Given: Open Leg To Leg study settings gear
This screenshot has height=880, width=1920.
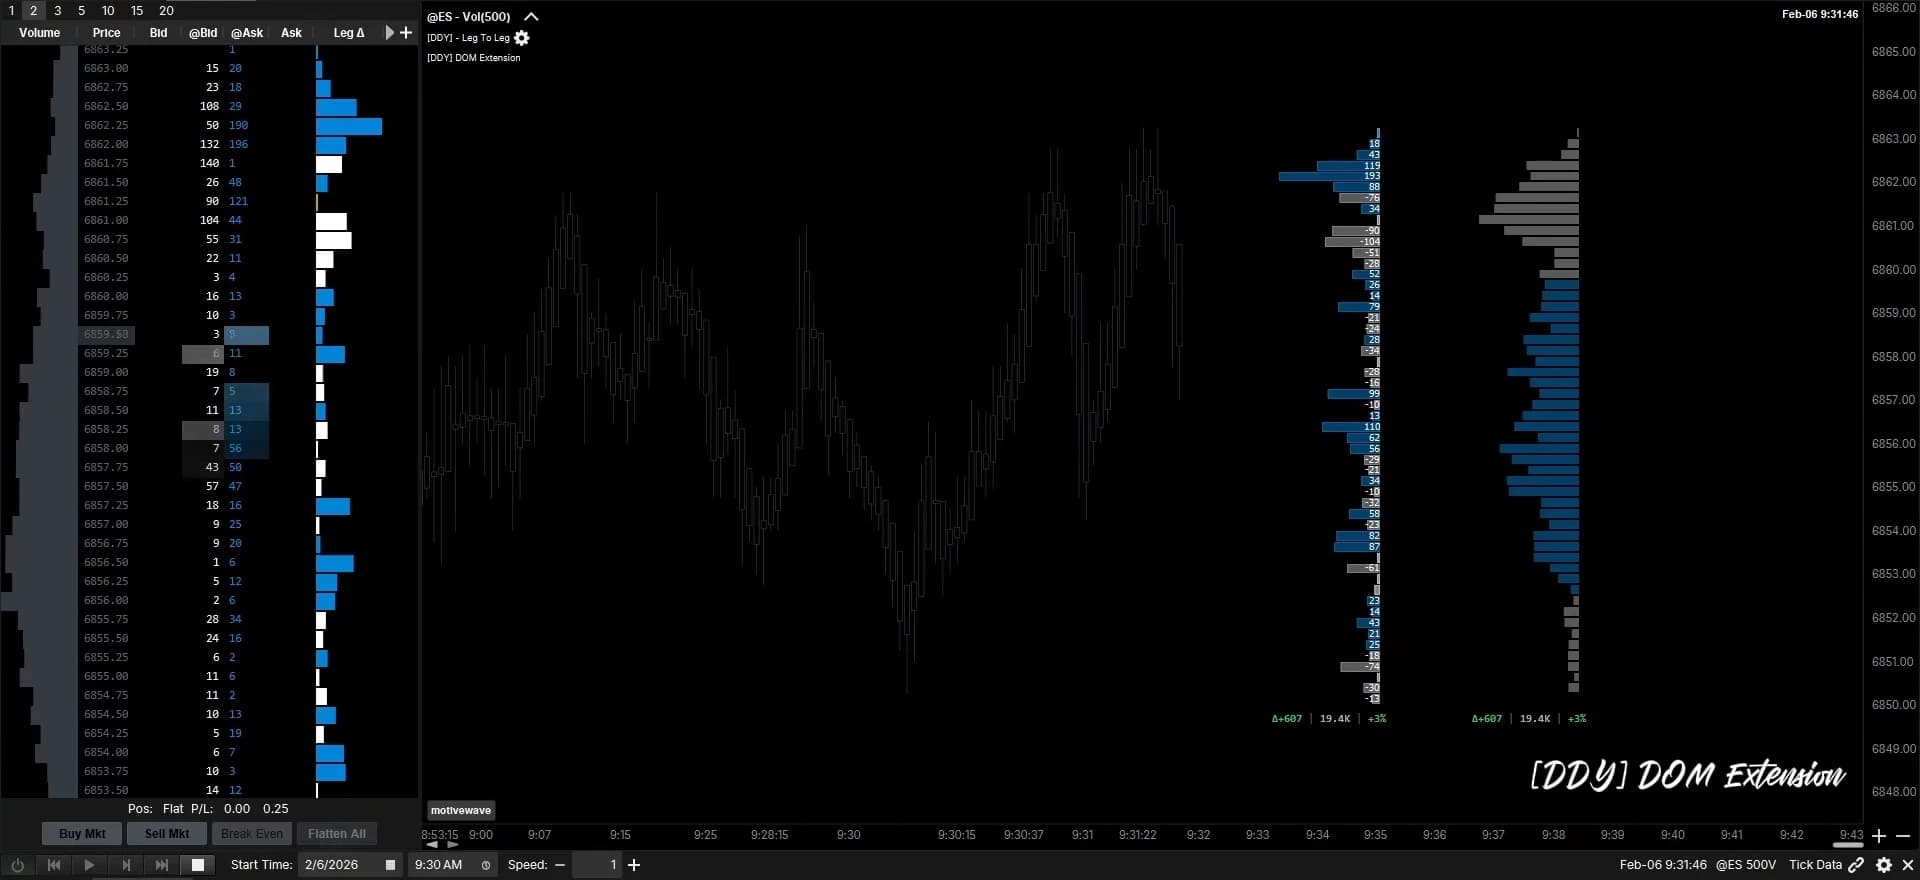Looking at the screenshot, I should (522, 38).
